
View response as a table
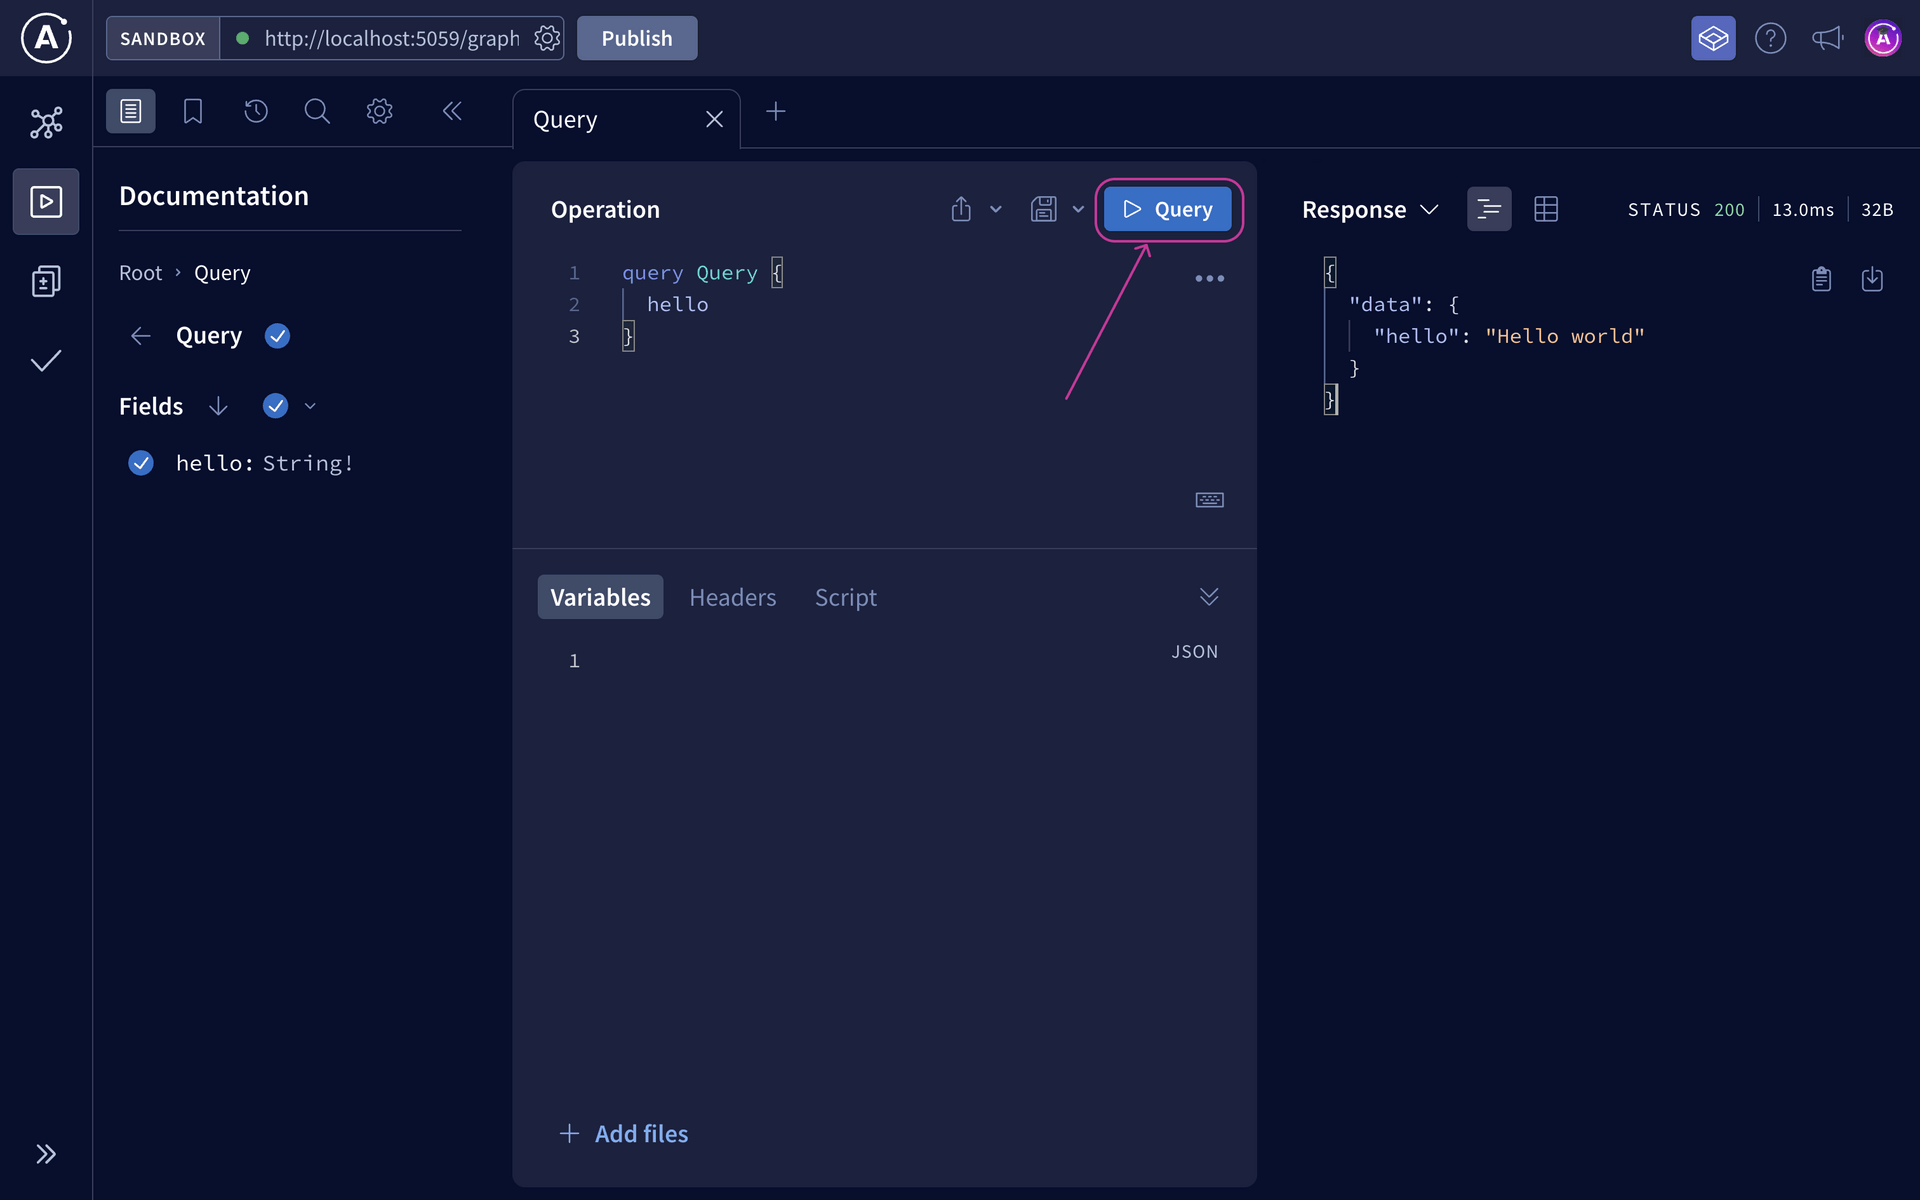[x=1546, y=209]
